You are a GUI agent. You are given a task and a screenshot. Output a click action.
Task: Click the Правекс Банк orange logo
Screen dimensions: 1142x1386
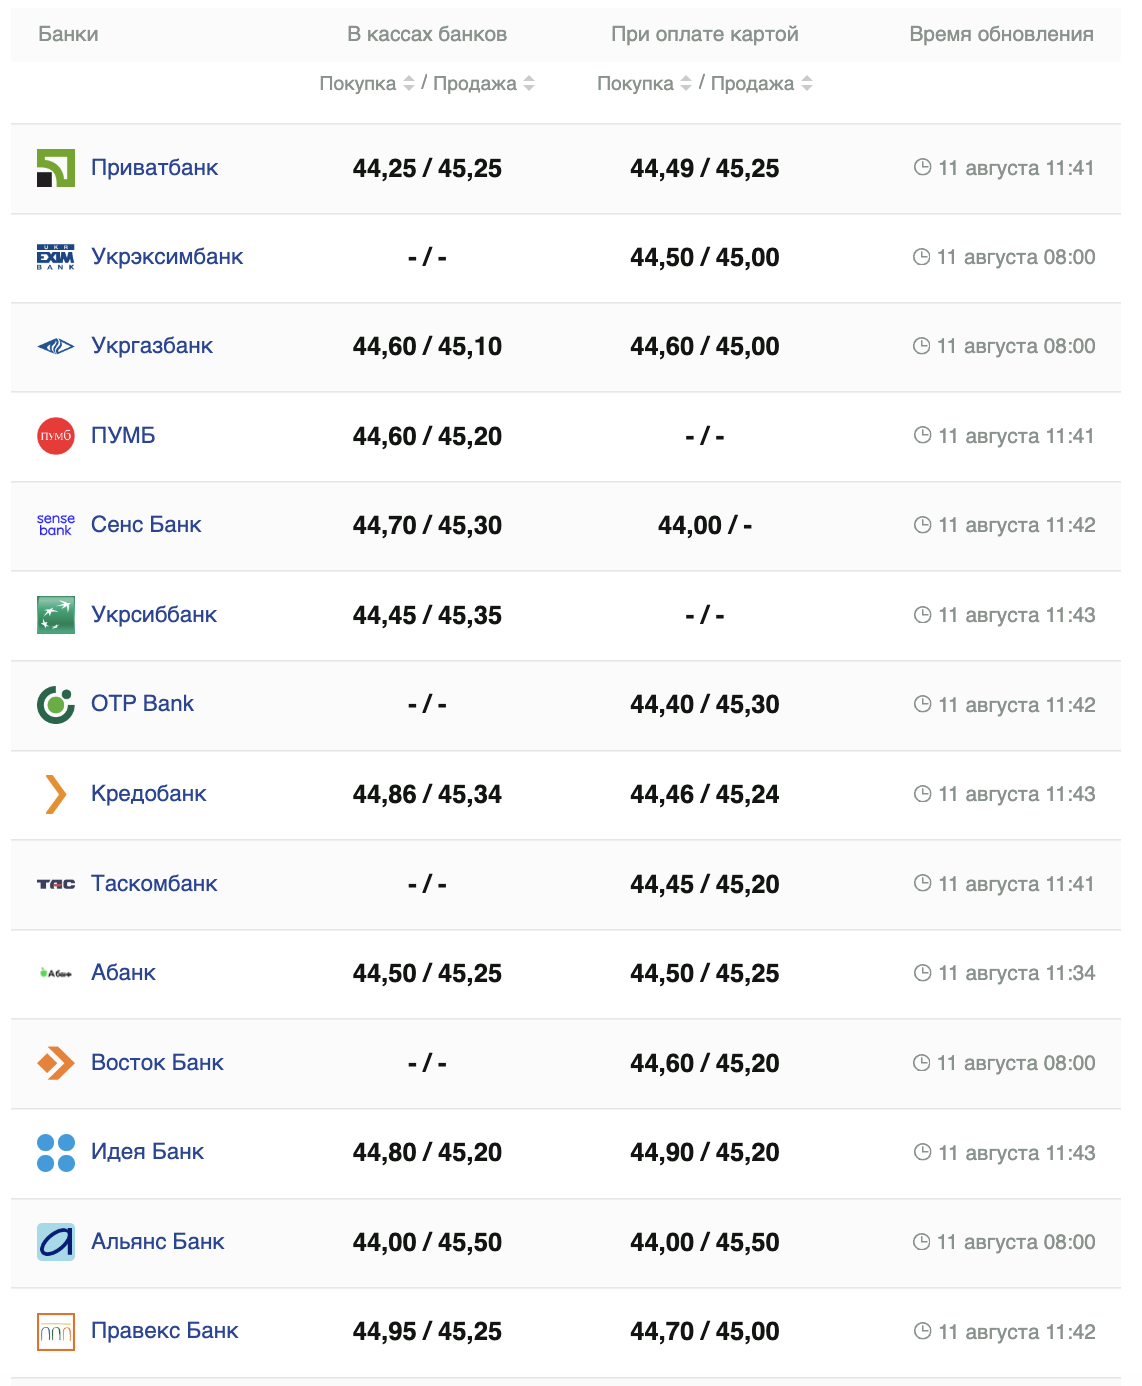(56, 1331)
